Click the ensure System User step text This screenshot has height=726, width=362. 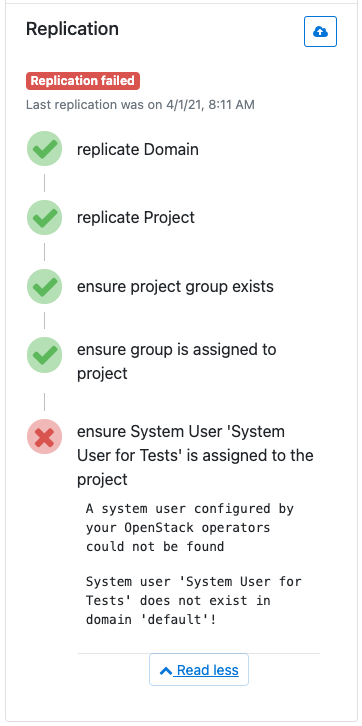point(195,455)
